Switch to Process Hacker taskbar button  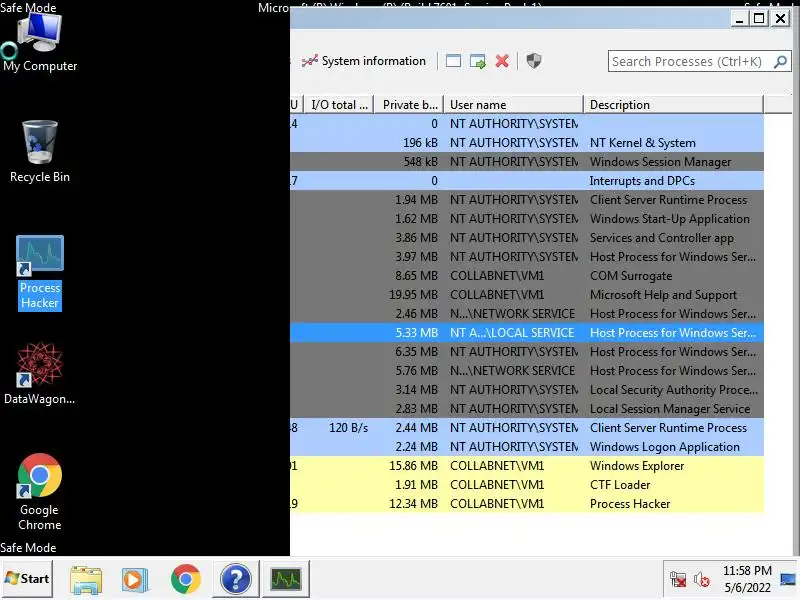[286, 579]
